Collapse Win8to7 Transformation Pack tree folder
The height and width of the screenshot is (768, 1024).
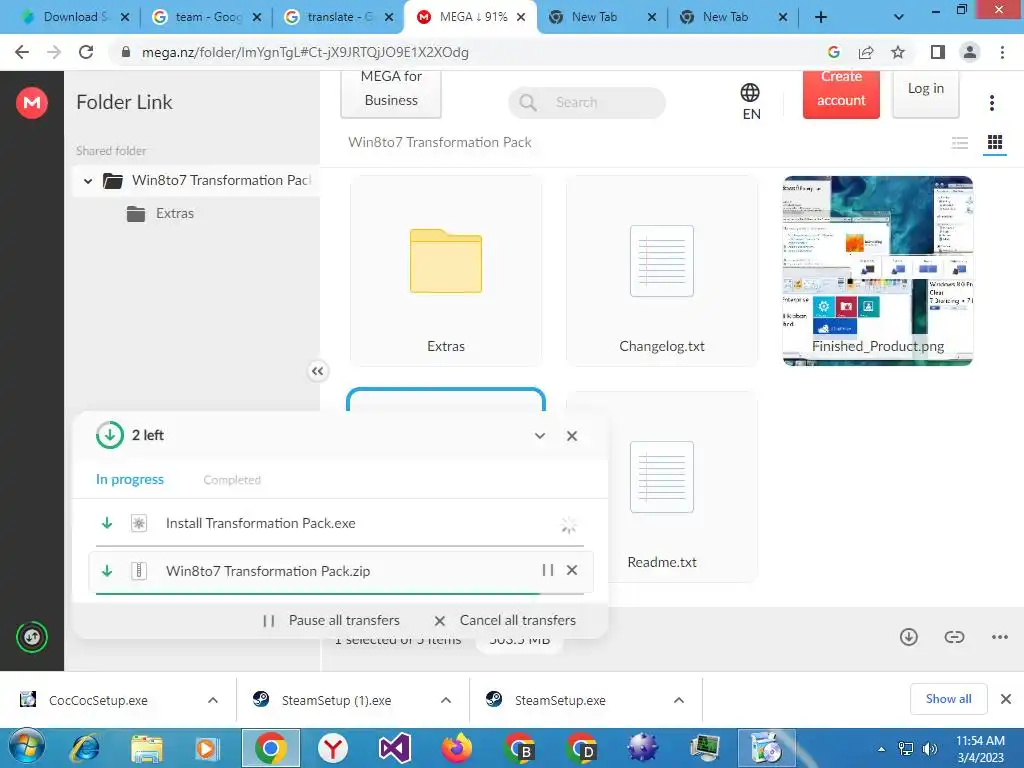click(88, 181)
